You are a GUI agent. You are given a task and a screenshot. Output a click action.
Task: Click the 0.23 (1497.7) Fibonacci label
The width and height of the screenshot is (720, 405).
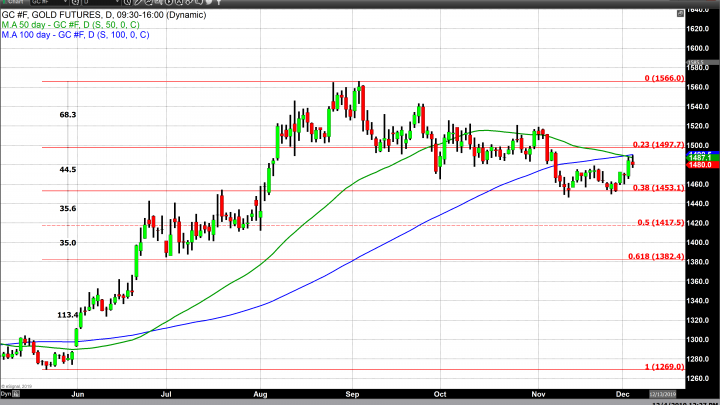click(658, 144)
